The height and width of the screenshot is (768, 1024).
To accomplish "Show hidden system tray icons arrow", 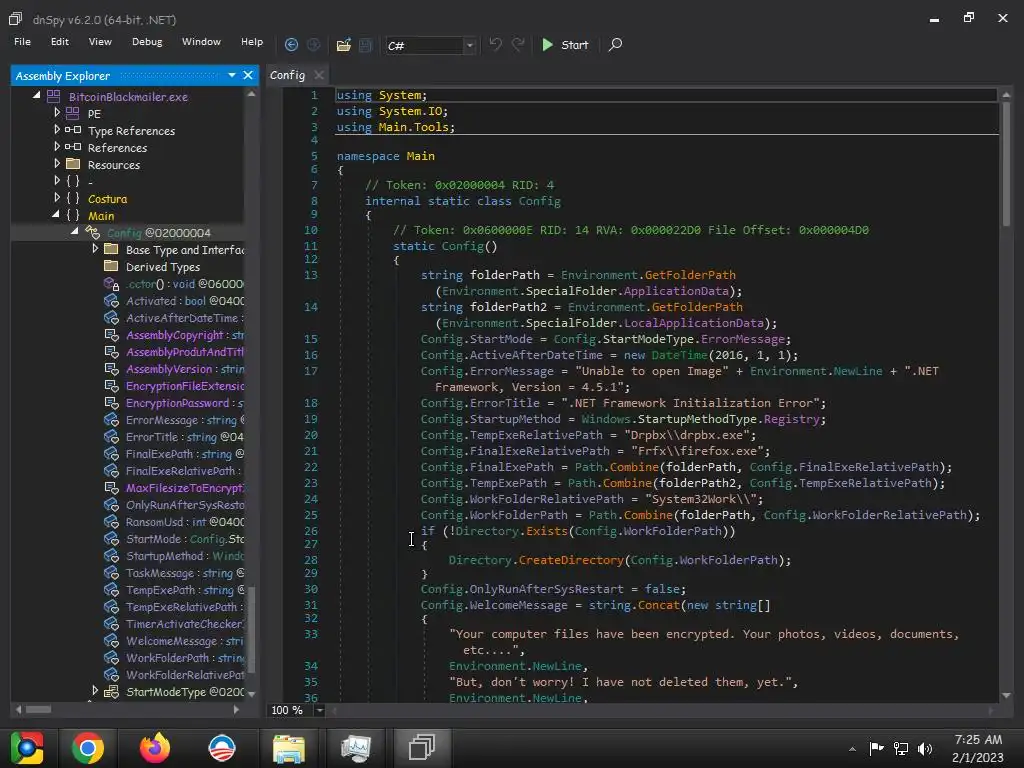I will tap(852, 749).
